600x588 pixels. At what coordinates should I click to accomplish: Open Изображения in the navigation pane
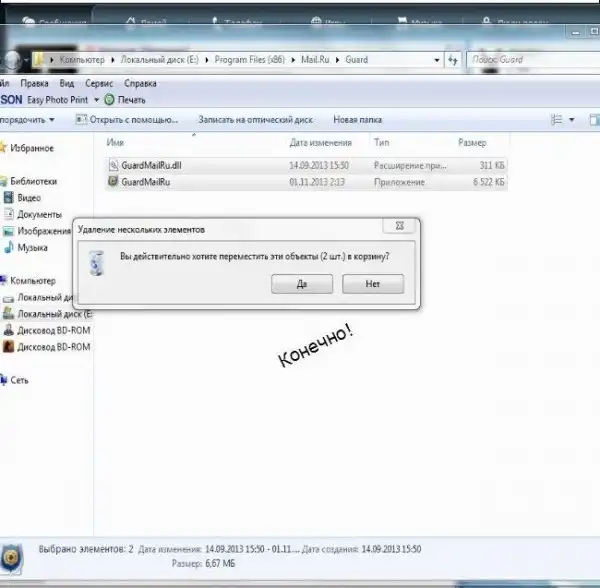click(43, 231)
